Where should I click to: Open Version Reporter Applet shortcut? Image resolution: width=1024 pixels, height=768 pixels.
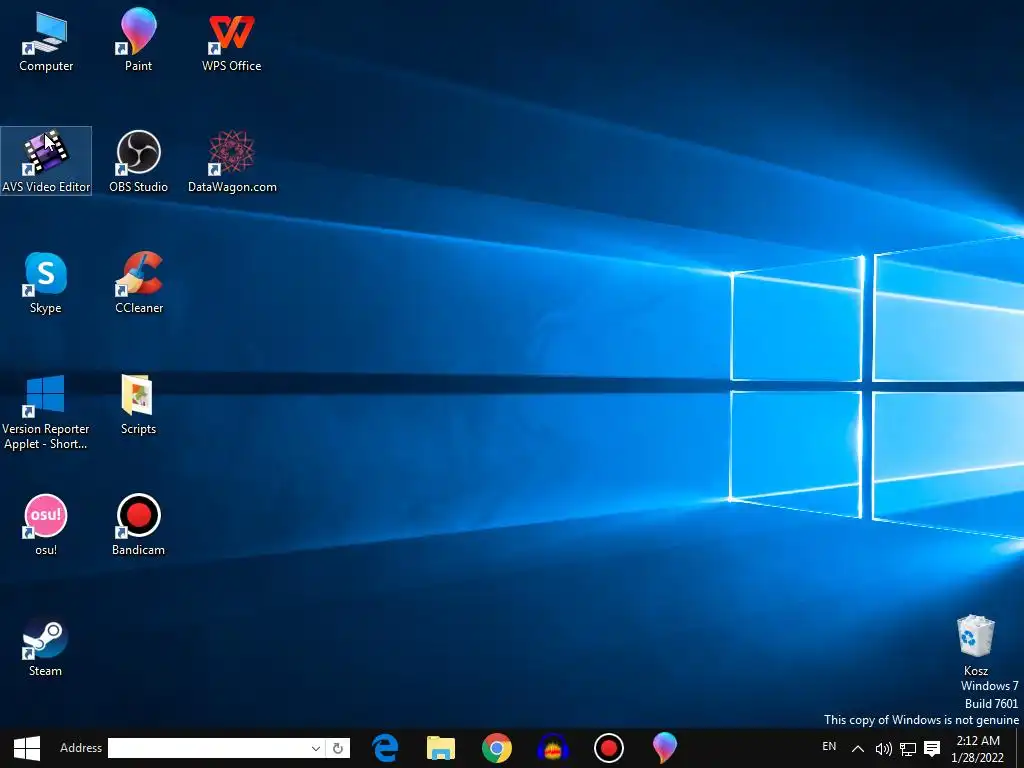point(46,412)
